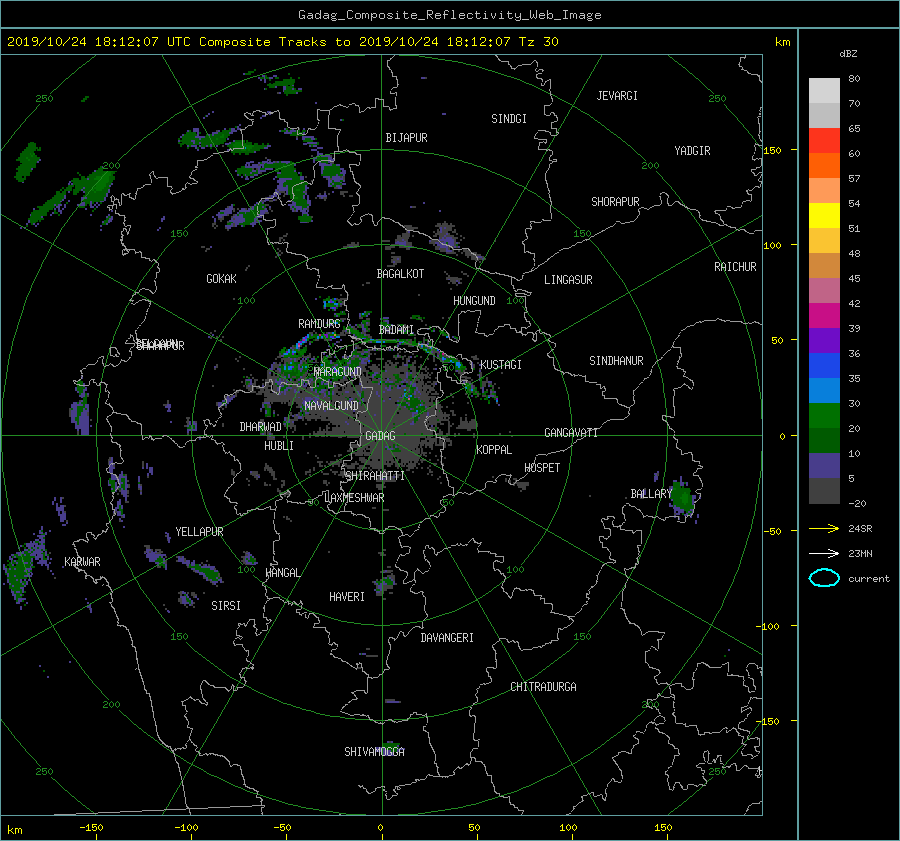Image resolution: width=900 pixels, height=841 pixels.
Task: Click the KARWAR city label
Action: click(x=82, y=562)
